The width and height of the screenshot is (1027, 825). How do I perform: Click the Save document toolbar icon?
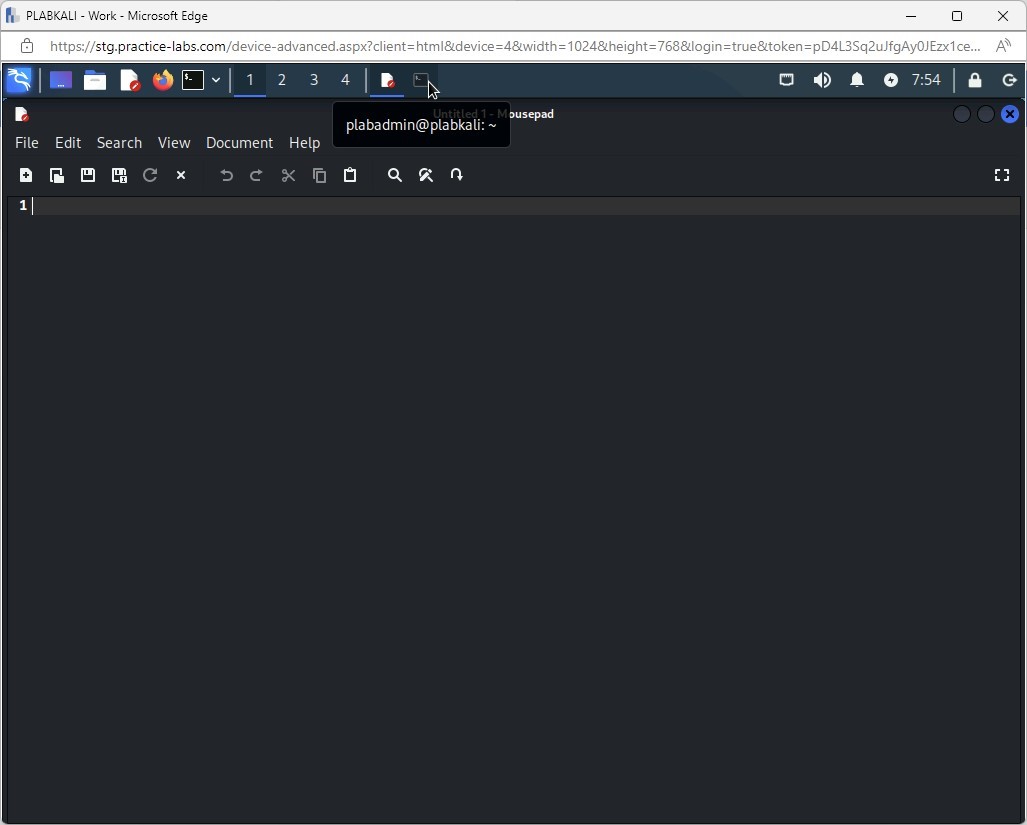[88, 175]
